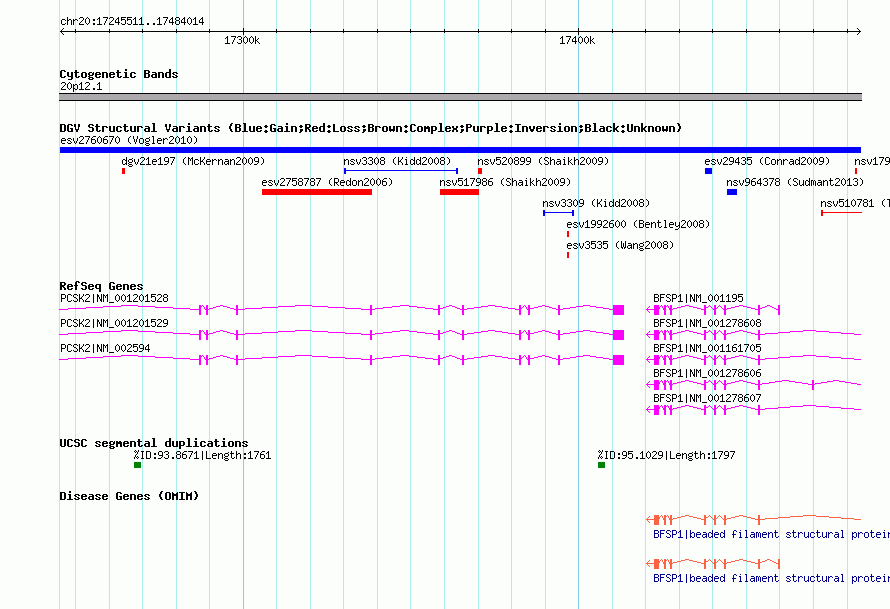Screen dimensions: 890x609
Task: Open the esv2758787 (Redon2006) label
Action: 327,182
